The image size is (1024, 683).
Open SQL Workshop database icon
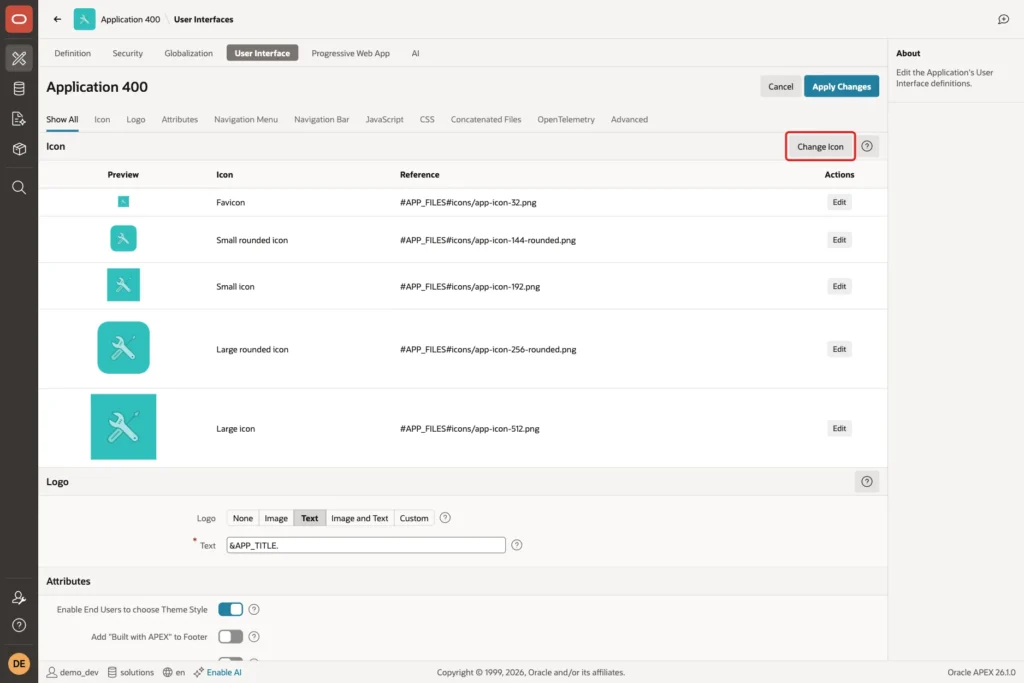19,88
